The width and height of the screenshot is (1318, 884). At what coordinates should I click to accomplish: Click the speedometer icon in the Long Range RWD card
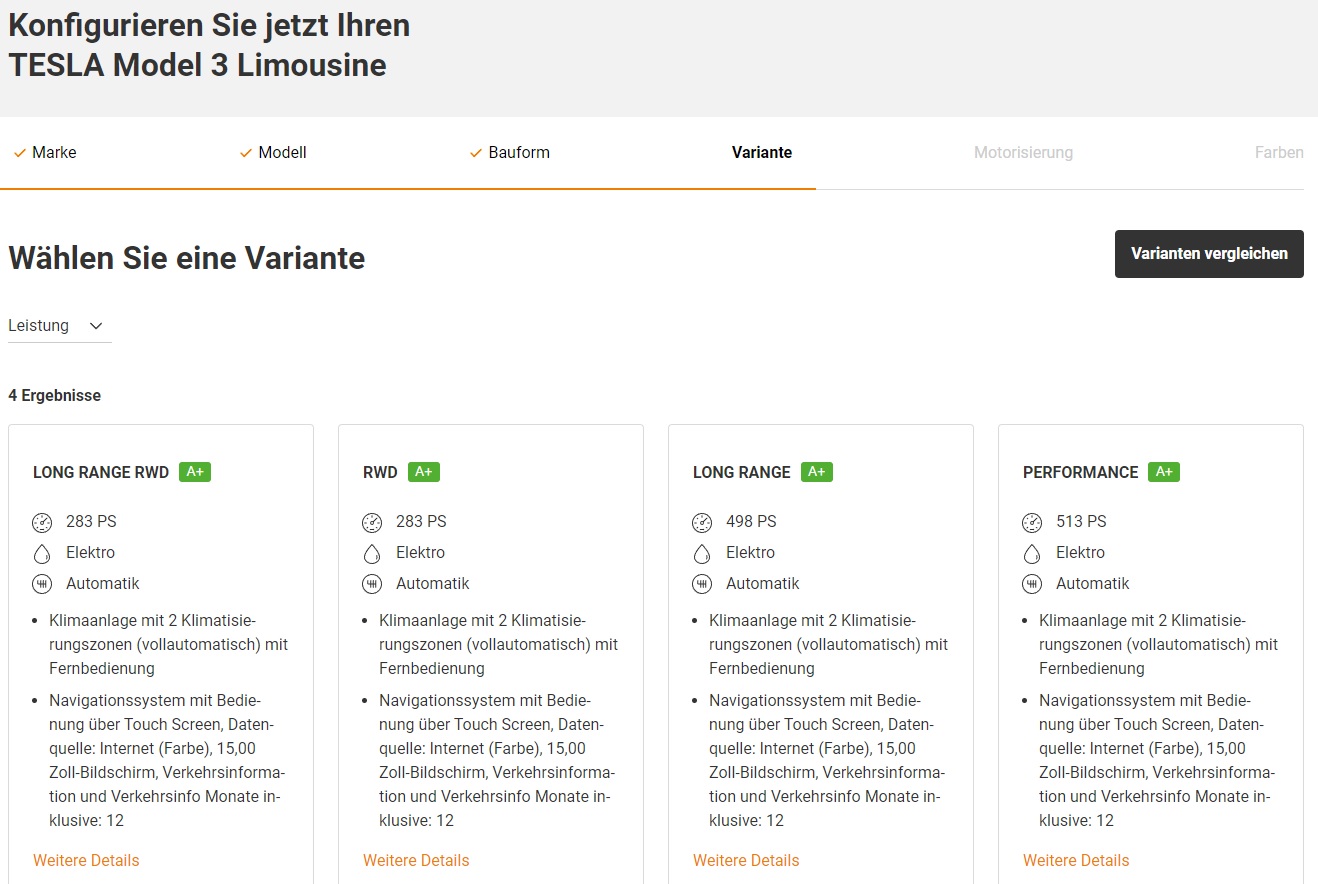[x=42, y=522]
